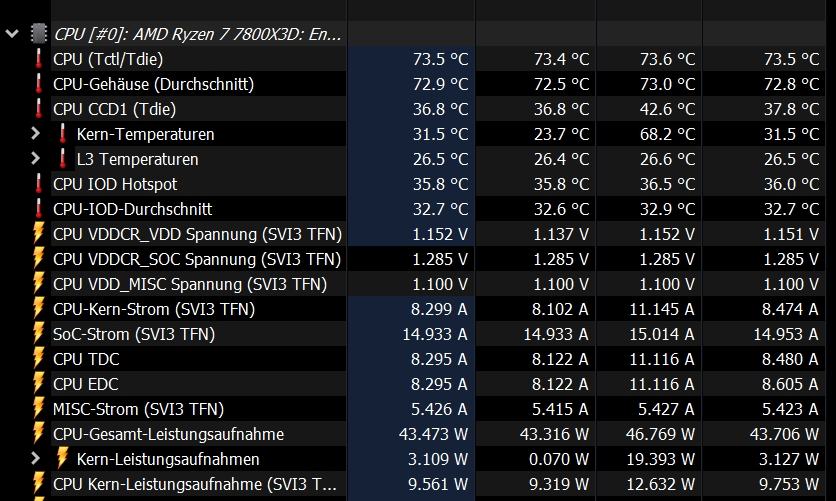Image resolution: width=836 pixels, height=501 pixels.
Task: Click the 68.2 °C maximum Kern-Temperaturen value
Action: pyautogui.click(x=668, y=134)
